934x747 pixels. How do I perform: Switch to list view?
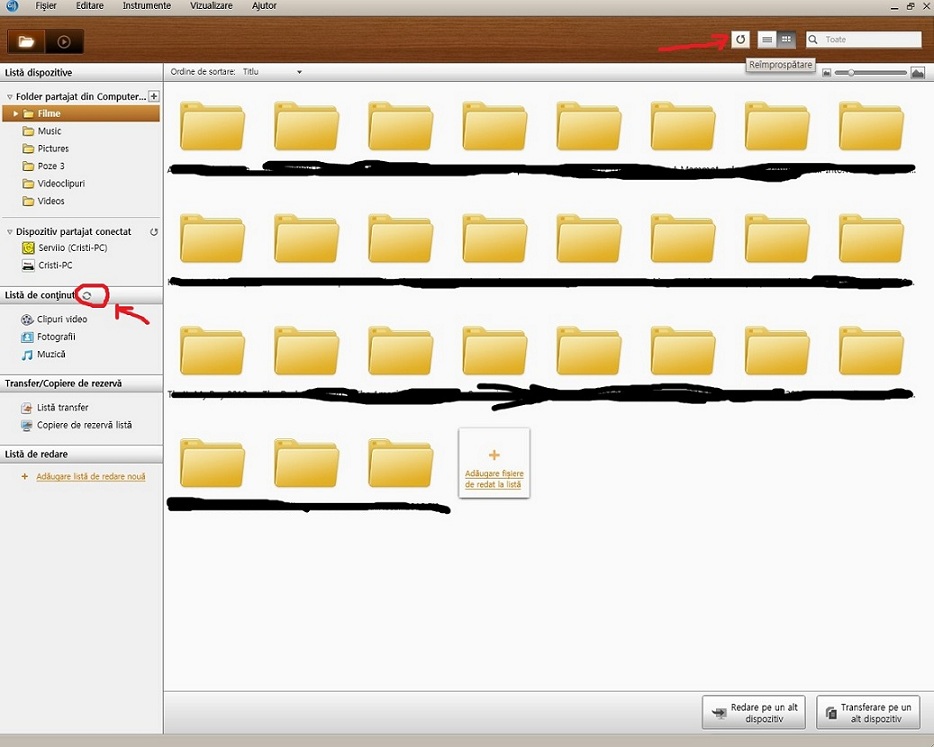767,40
